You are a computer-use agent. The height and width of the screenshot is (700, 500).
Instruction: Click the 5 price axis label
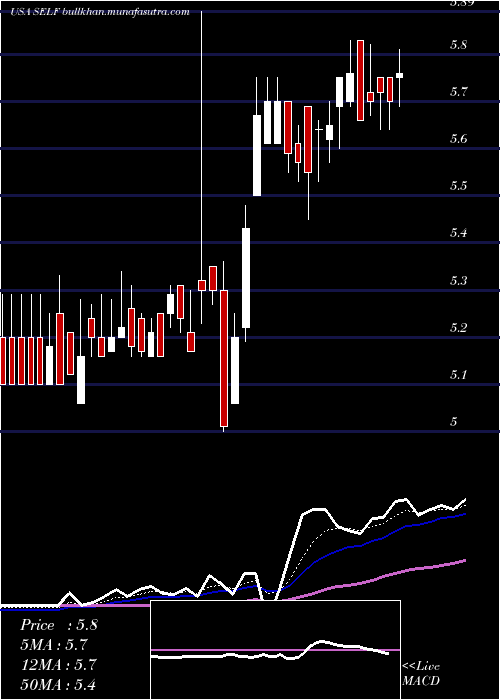coord(454,422)
